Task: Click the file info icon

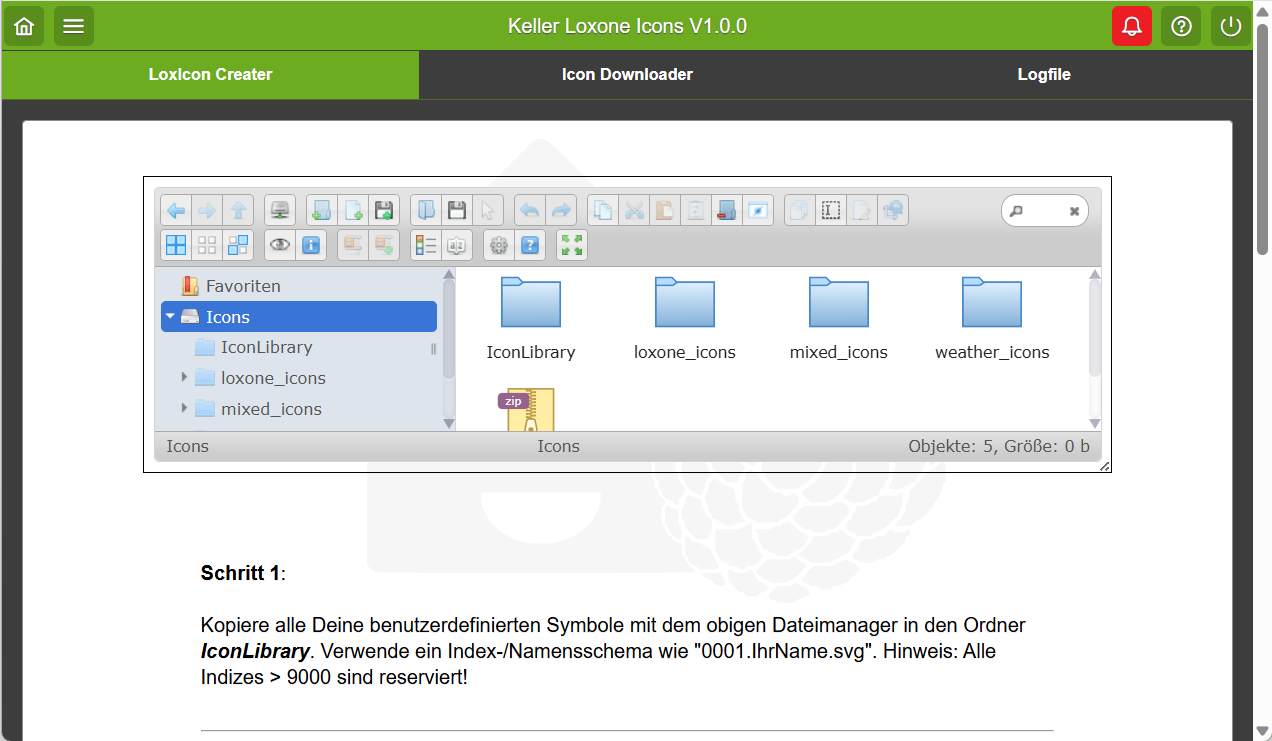Action: pos(311,244)
